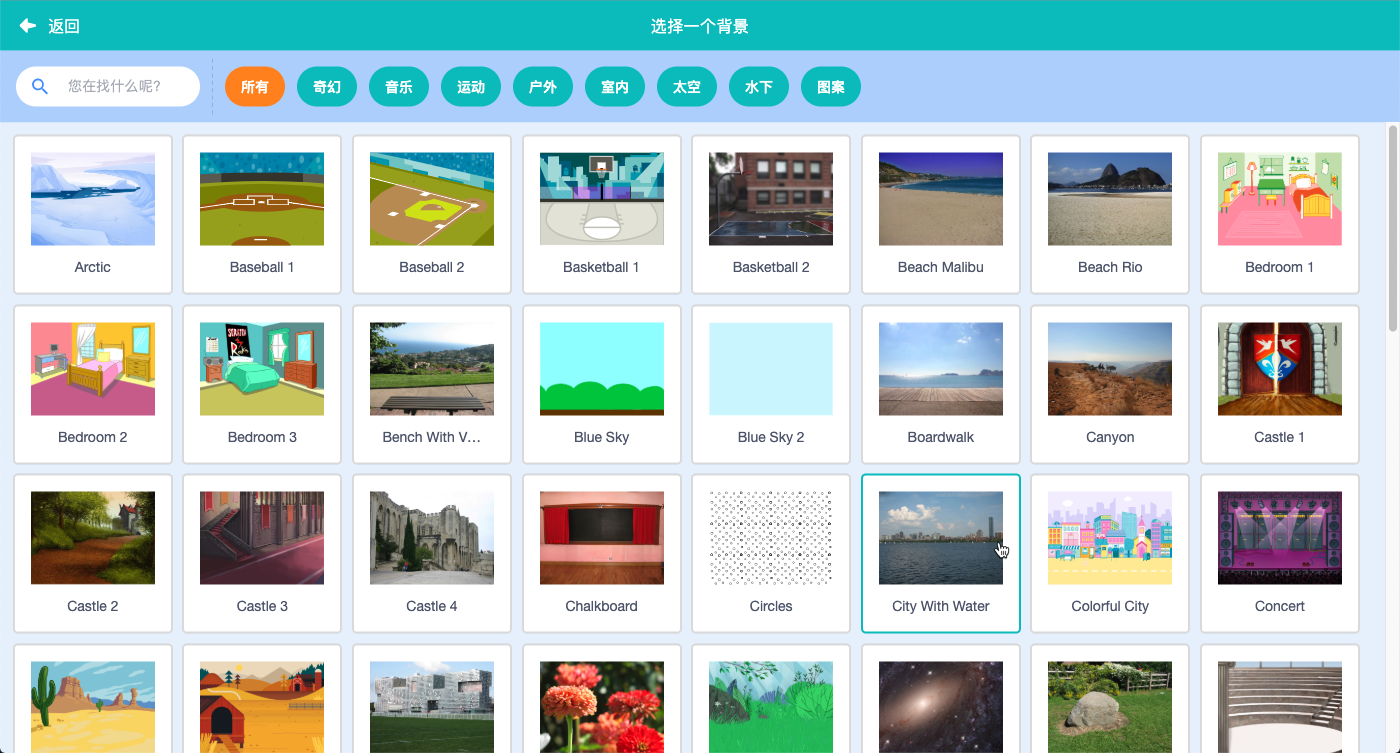The height and width of the screenshot is (753, 1400).
Task: Pick the Baseball 1 backdrop
Action: (262, 214)
